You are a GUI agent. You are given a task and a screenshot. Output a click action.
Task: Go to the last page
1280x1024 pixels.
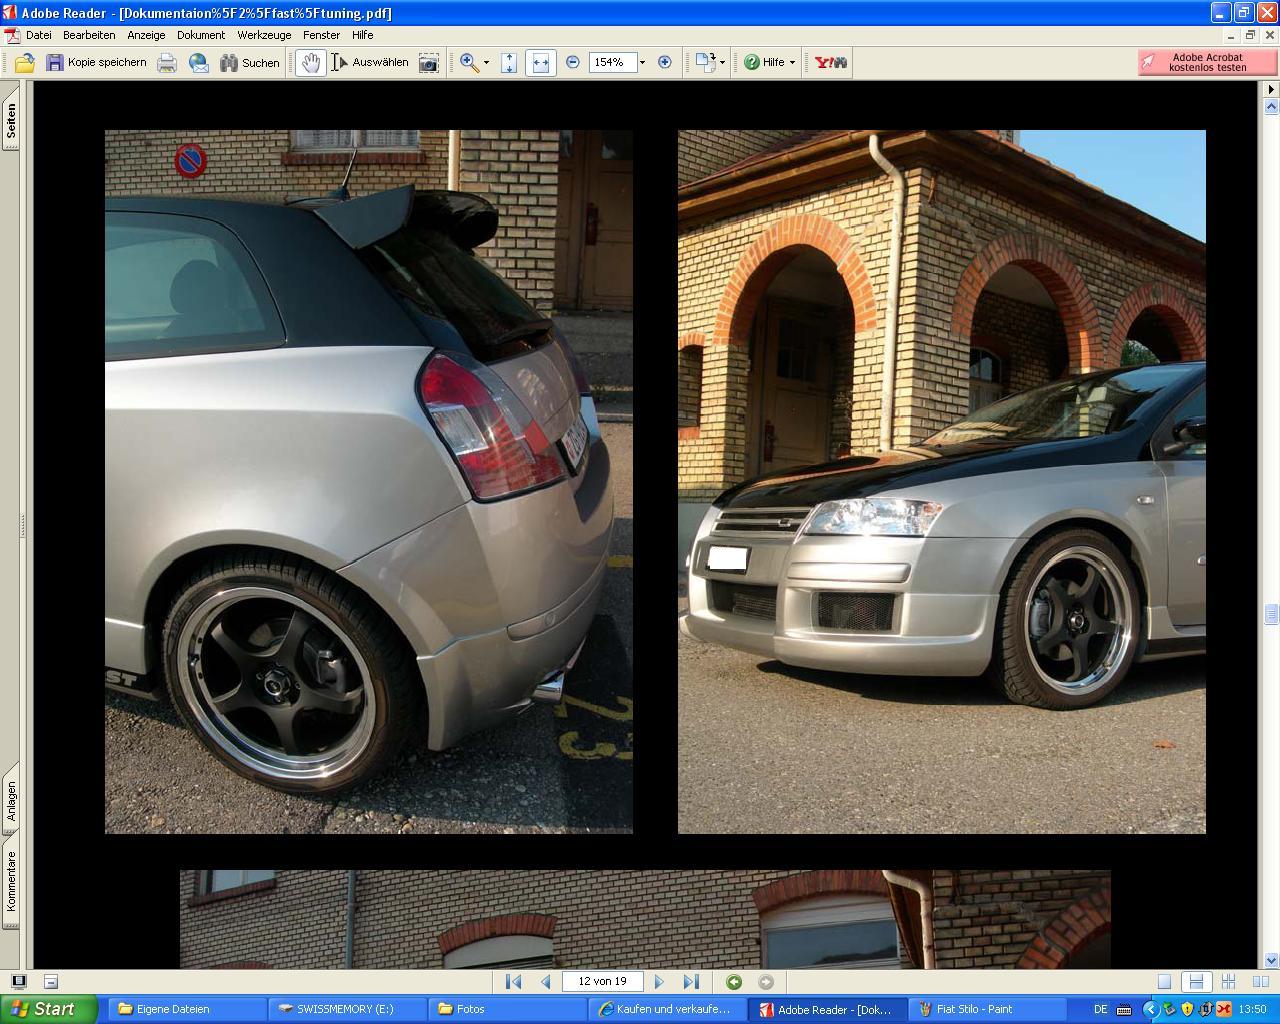point(690,982)
